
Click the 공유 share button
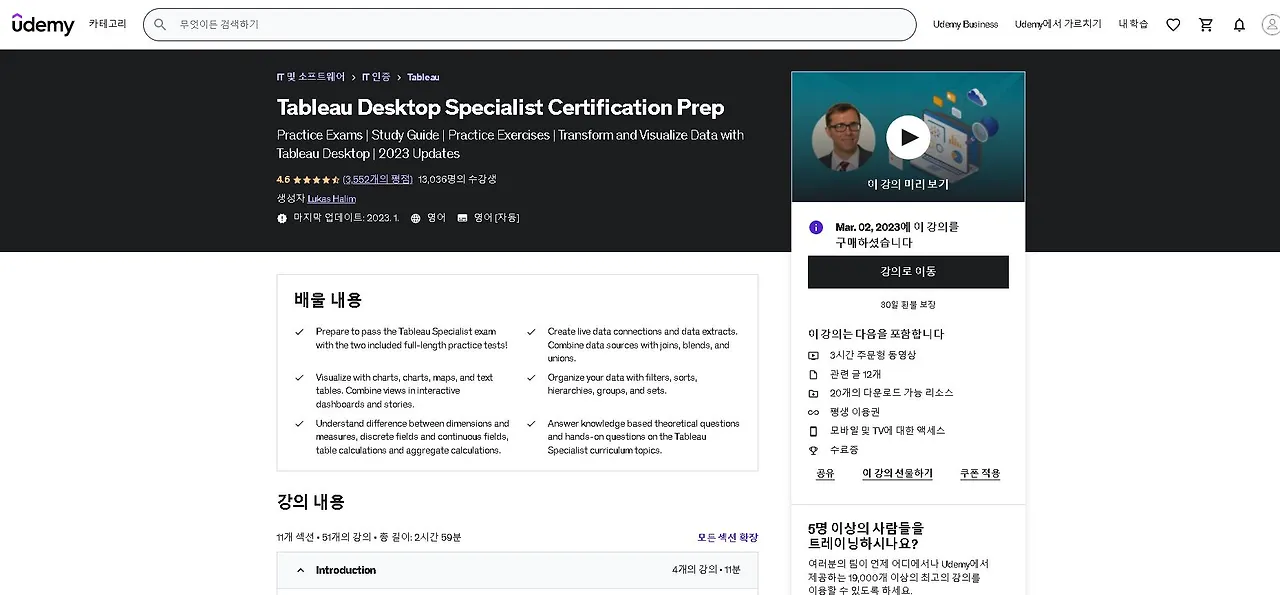point(825,474)
